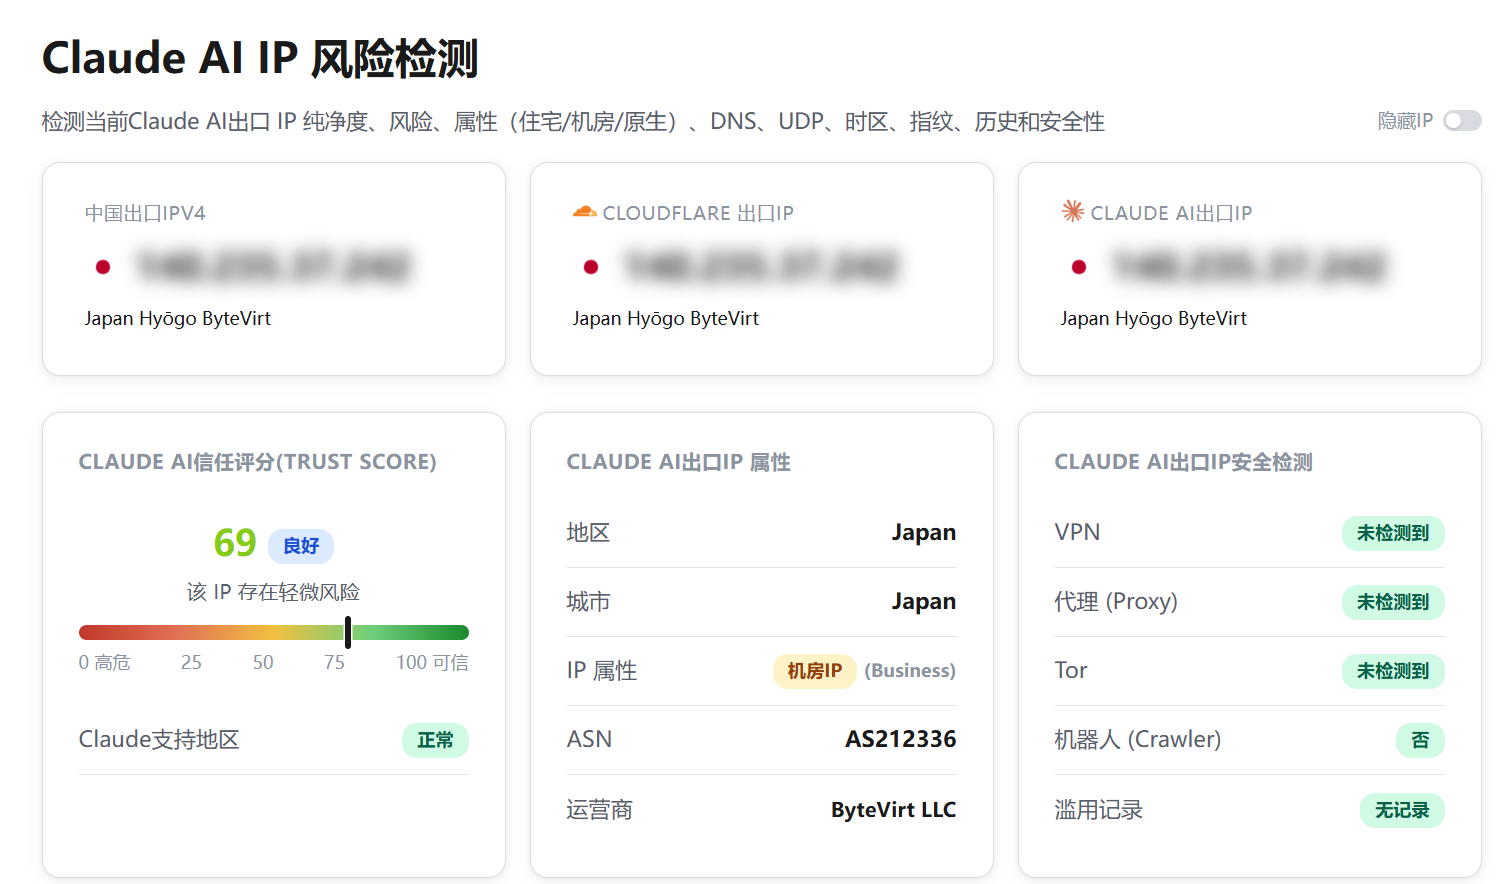Click the blurred IP in 中国出口IPV4 card

point(274,266)
